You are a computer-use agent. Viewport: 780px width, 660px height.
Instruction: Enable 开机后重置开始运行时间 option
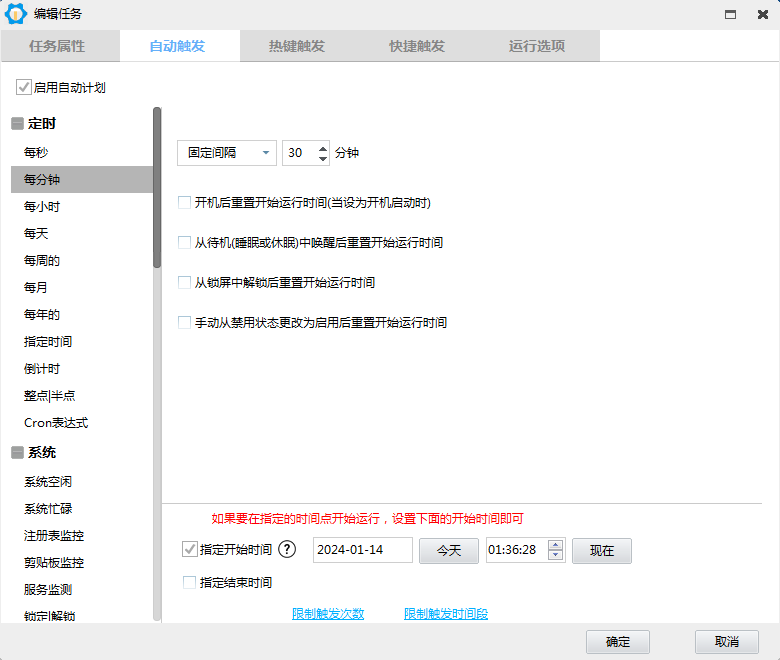(184, 202)
